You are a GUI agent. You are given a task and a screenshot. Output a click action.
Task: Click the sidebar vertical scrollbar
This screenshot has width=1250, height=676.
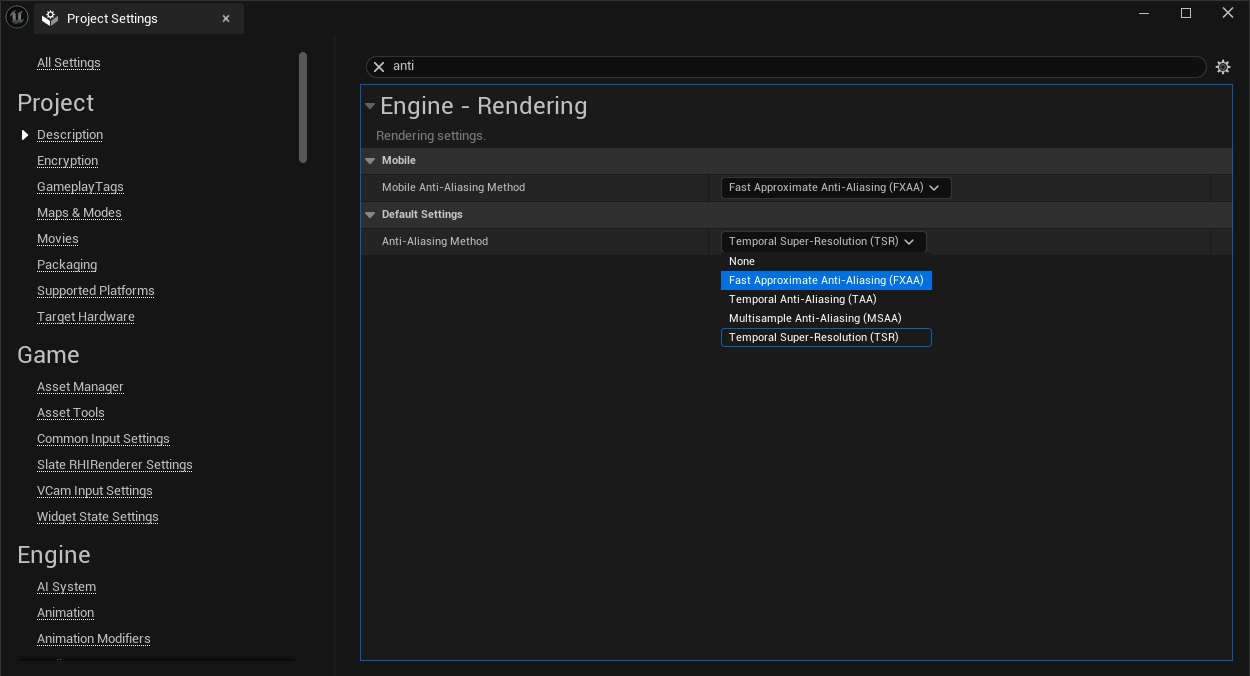[303, 107]
